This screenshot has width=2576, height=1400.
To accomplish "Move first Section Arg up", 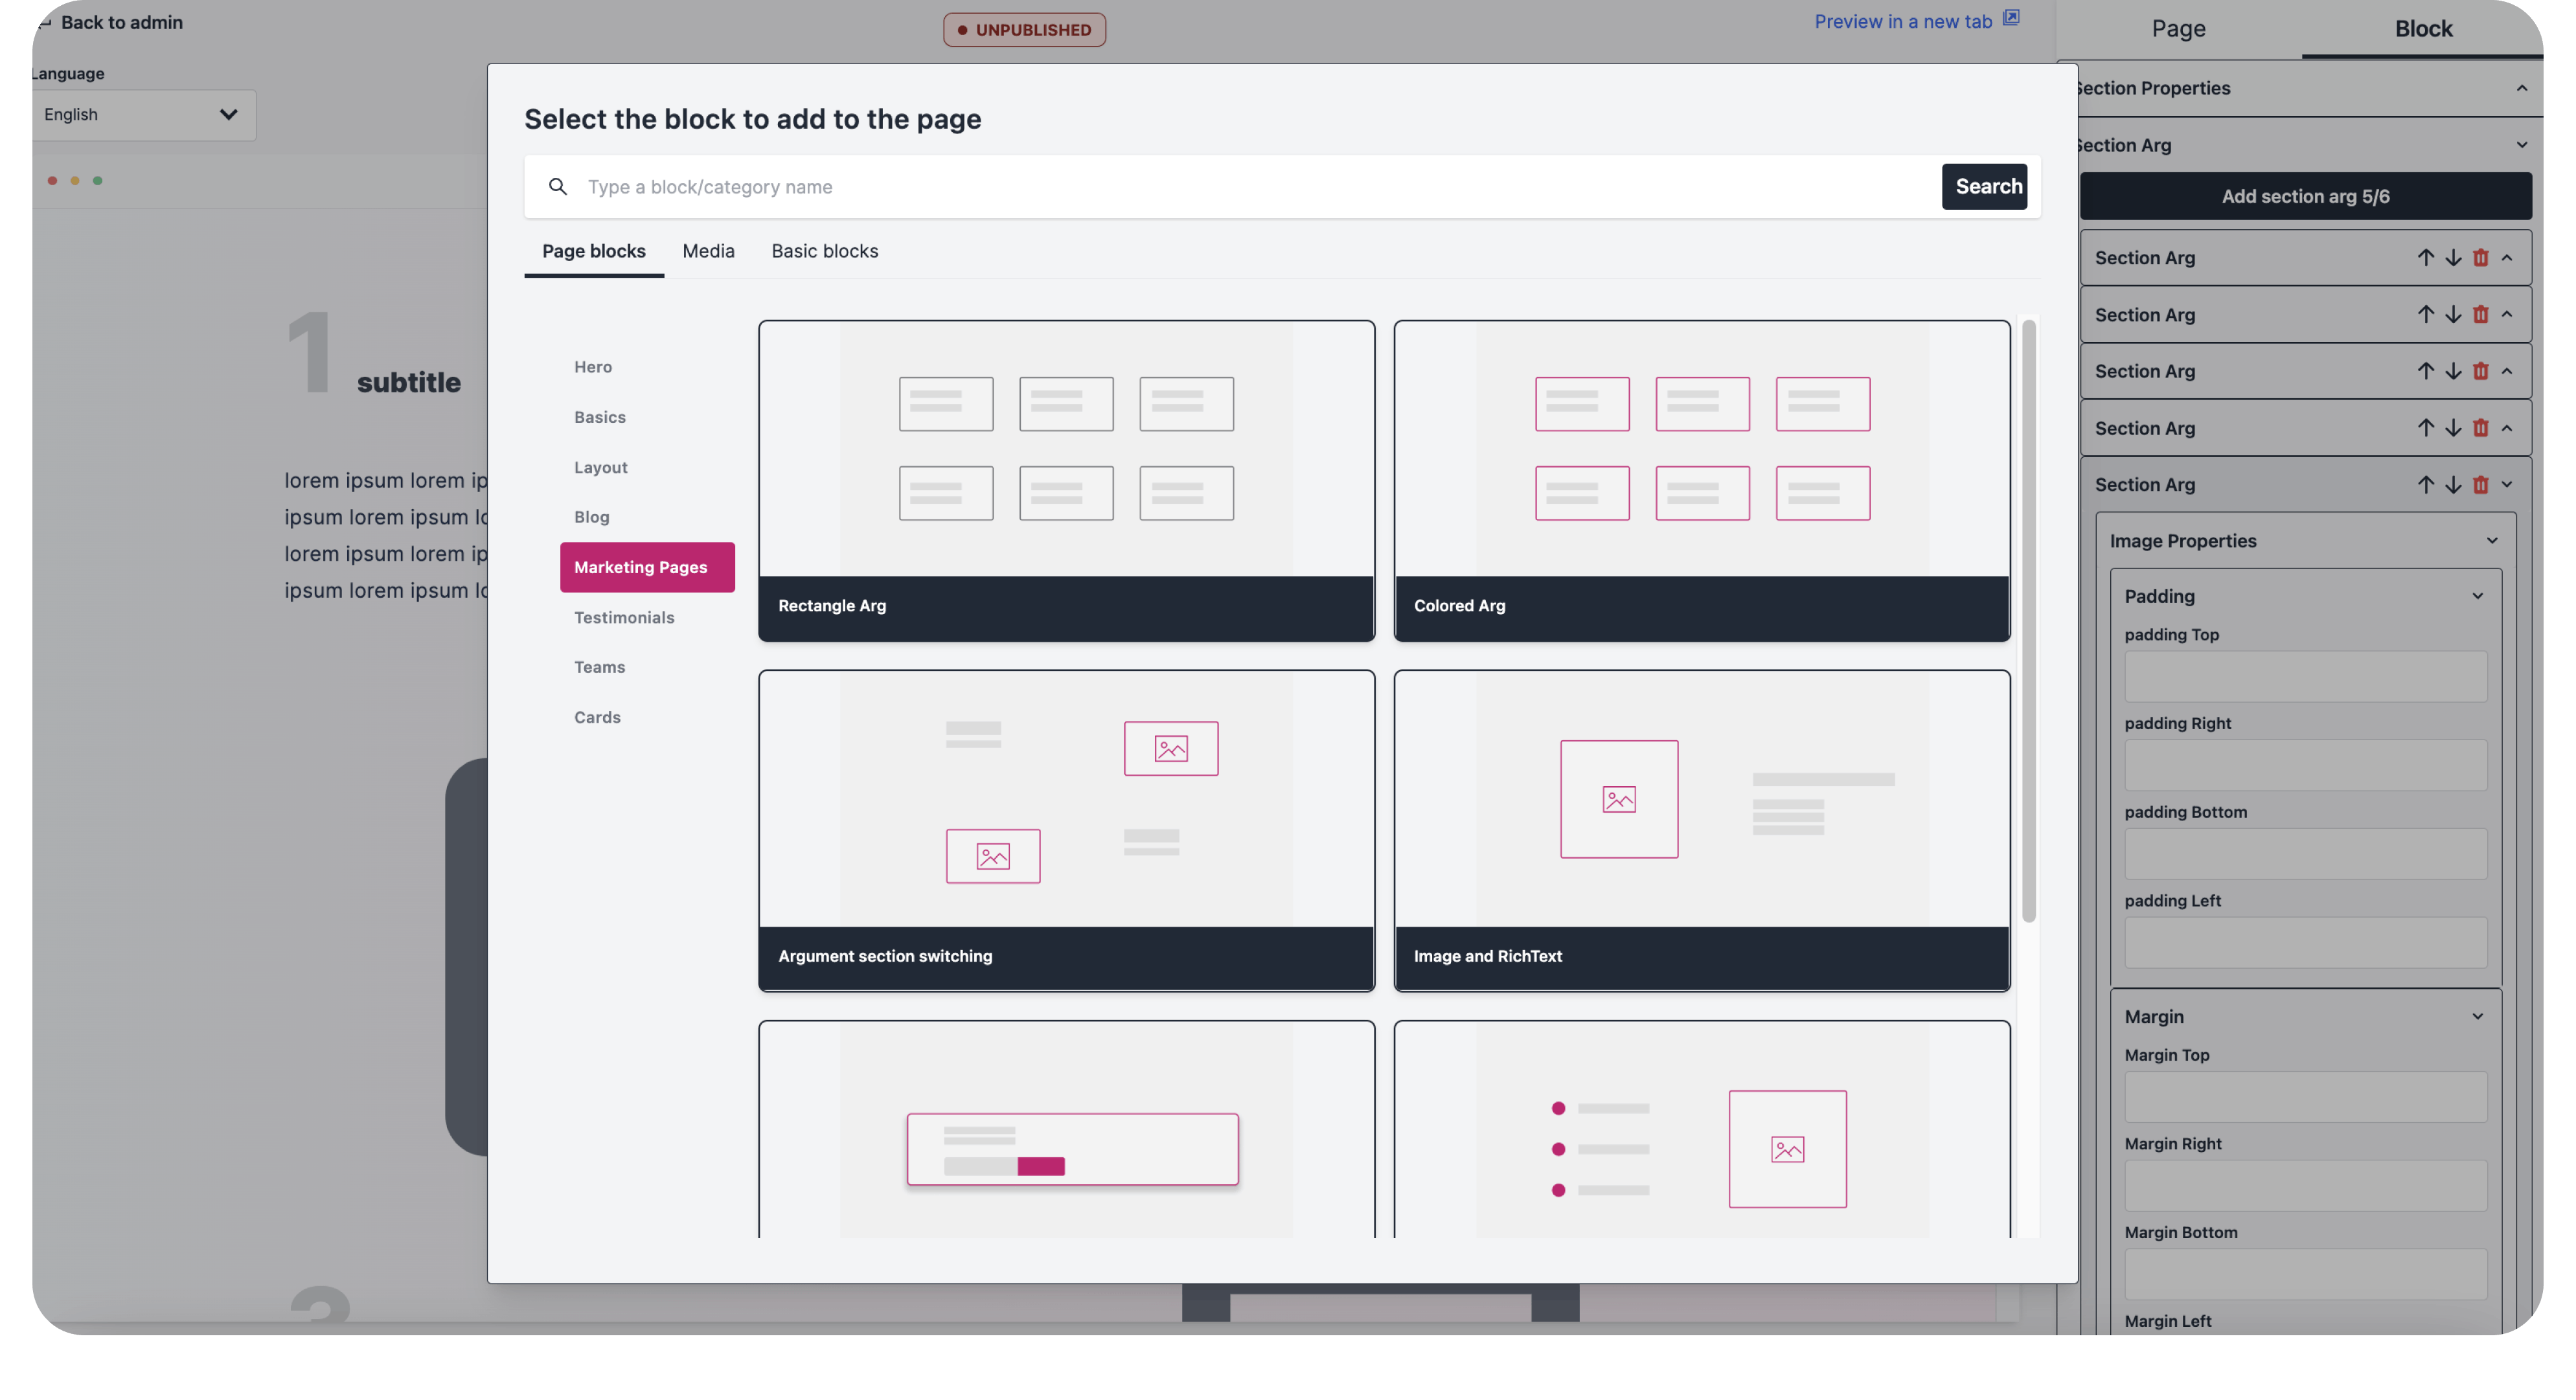I will [x=2426, y=258].
